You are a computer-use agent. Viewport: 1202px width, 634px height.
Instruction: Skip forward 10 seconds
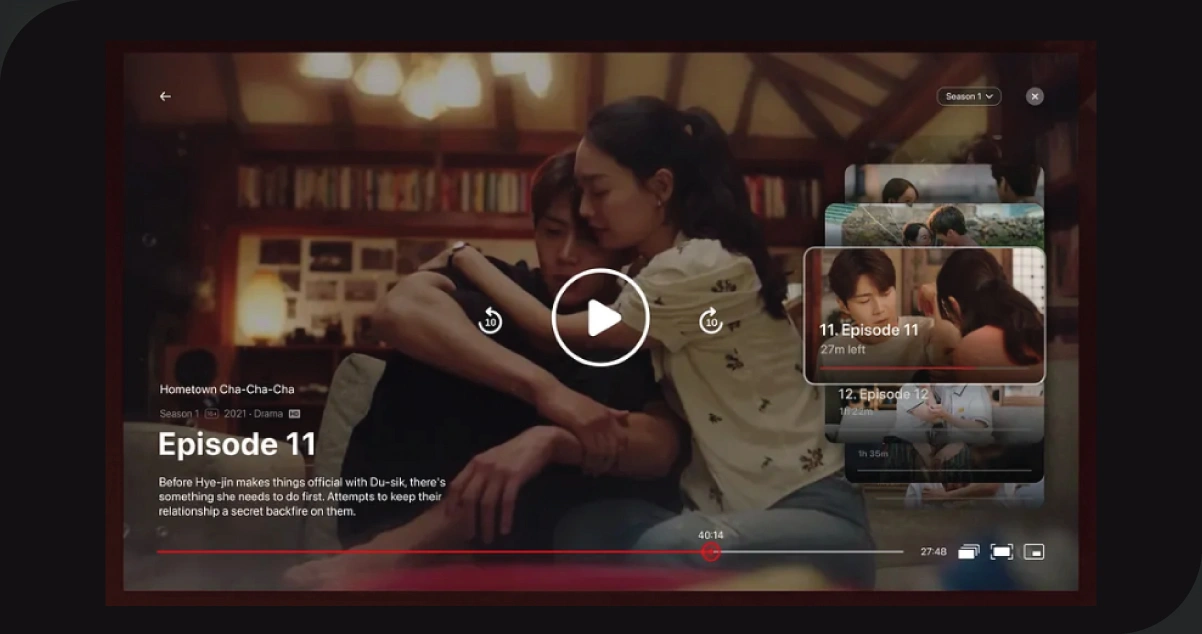pyautogui.click(x=711, y=322)
